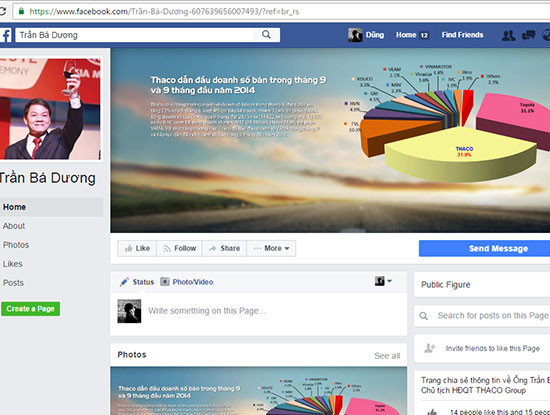This screenshot has height=415, width=550.
Task: Click the search icon in the posts search box
Action: (x=424, y=316)
